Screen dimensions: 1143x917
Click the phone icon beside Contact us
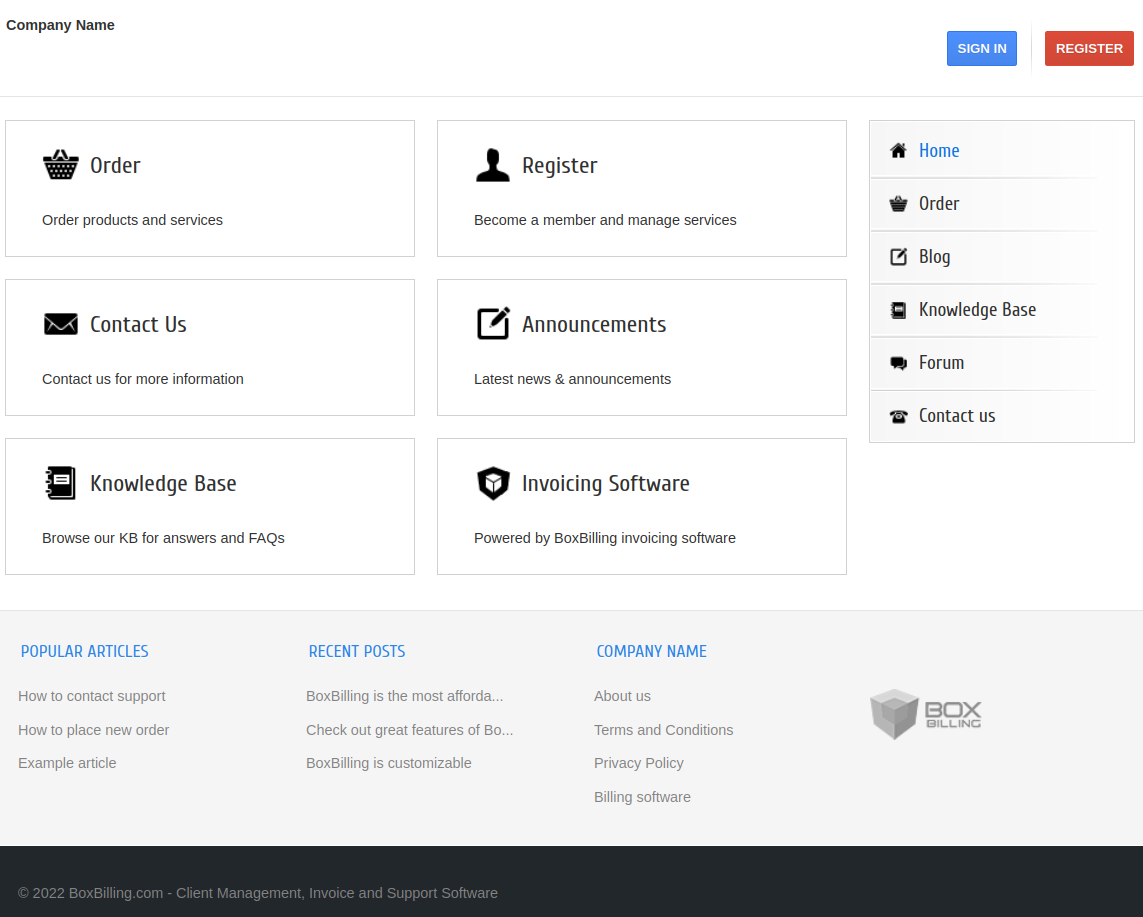point(897,415)
